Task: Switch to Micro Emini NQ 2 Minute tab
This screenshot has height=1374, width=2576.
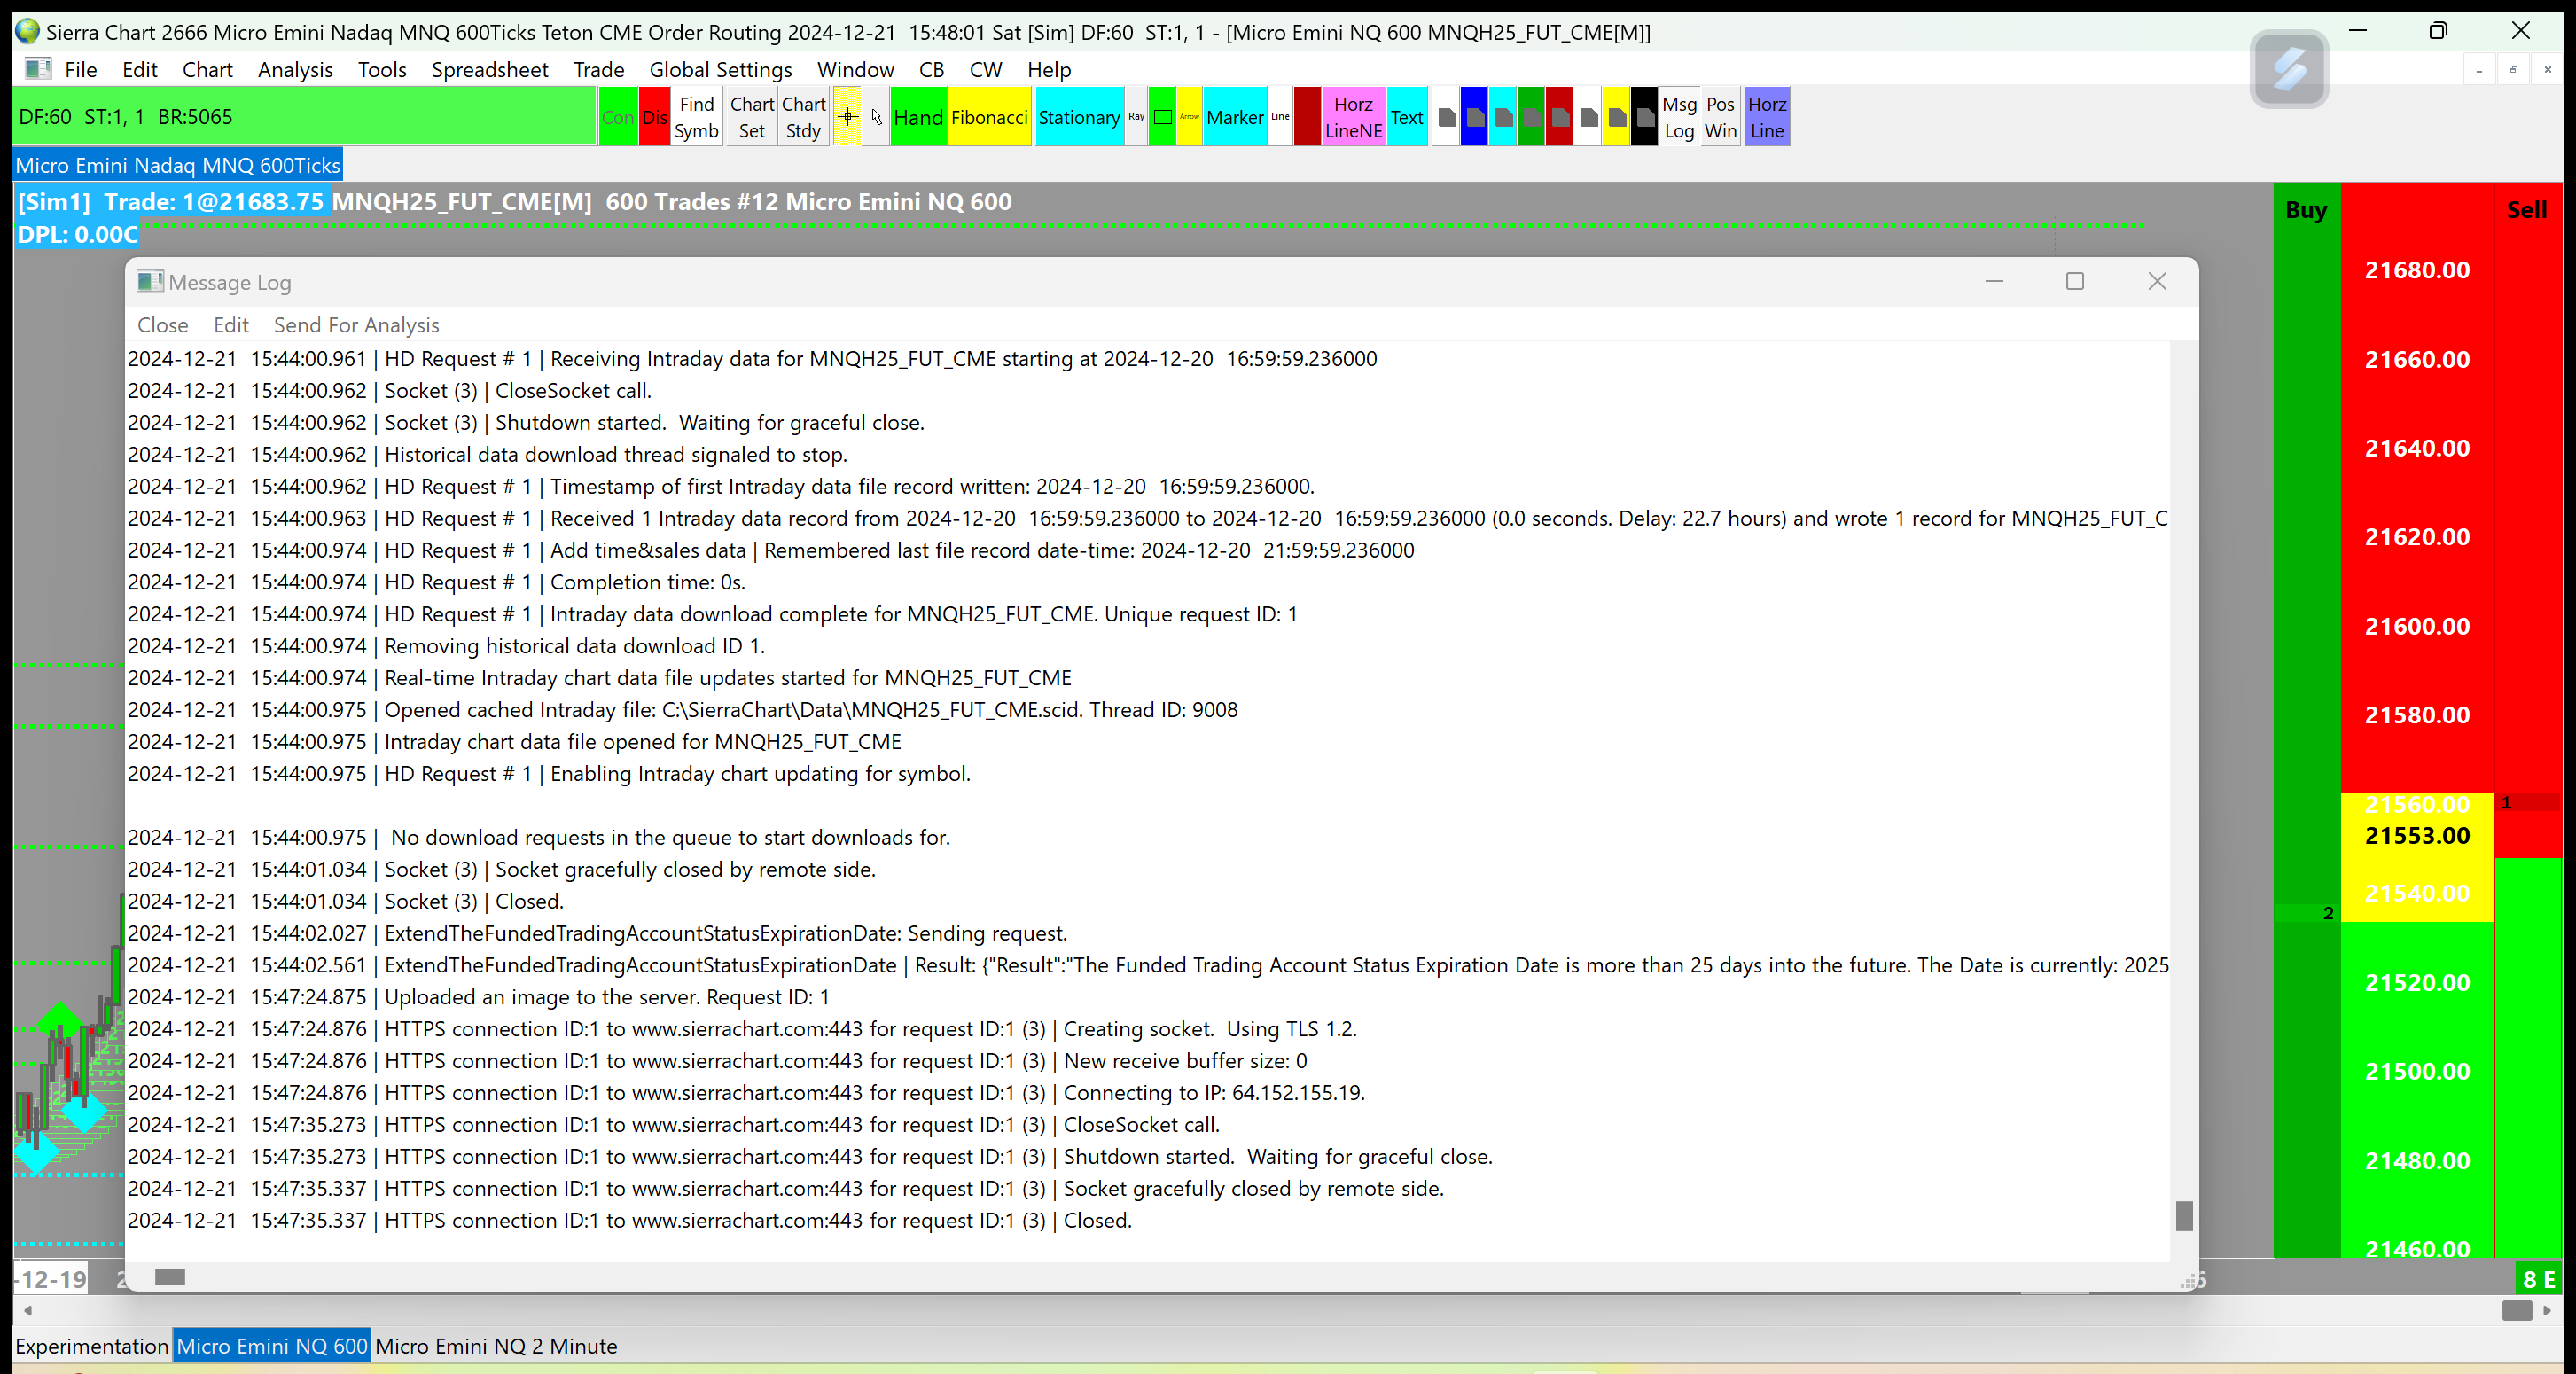Action: (x=496, y=1346)
